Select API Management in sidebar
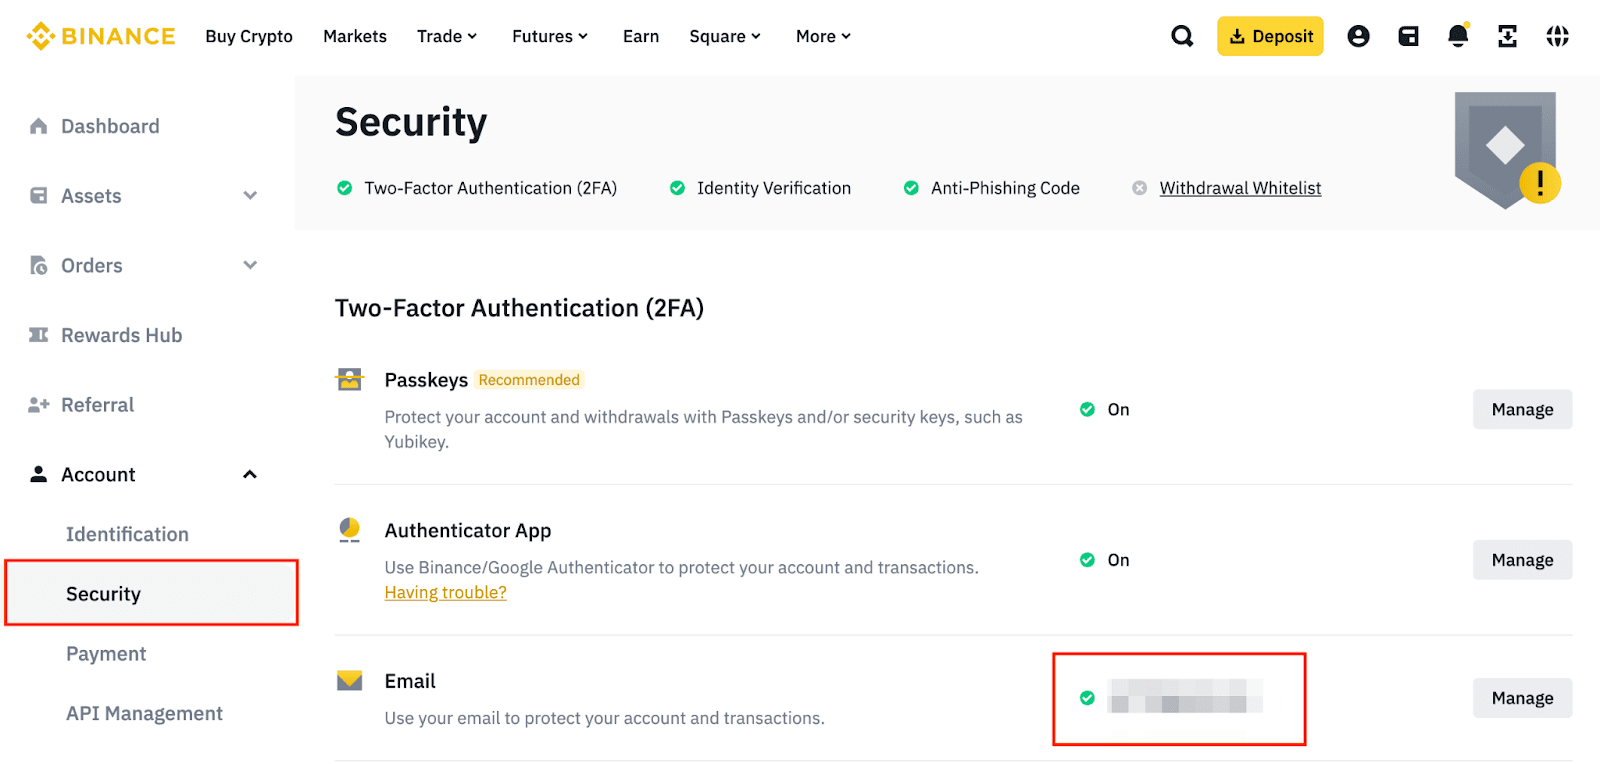This screenshot has width=1600, height=764. [144, 713]
